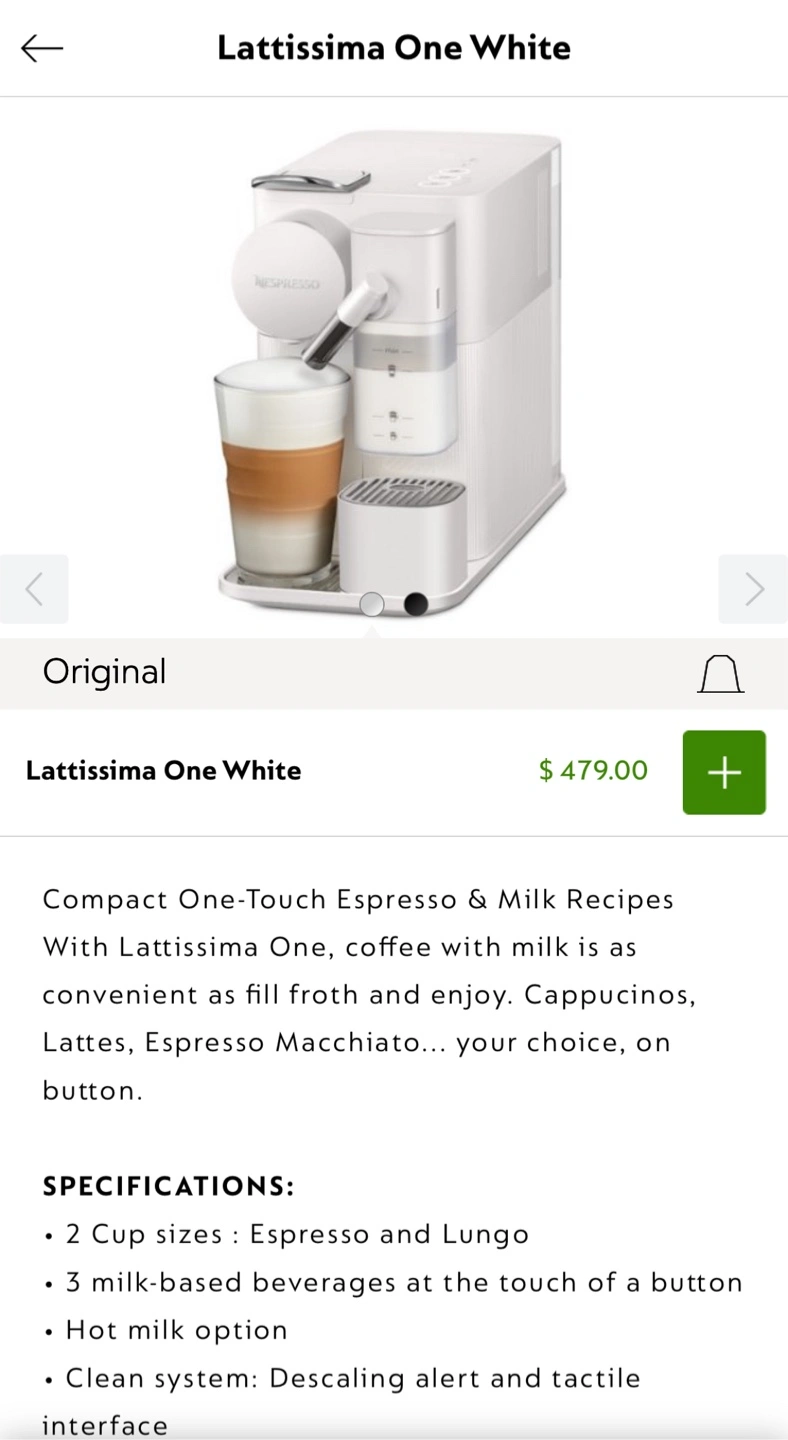The height and width of the screenshot is (1440, 788).
Task: Add Lattissima One White to cart
Action: pyautogui.click(x=724, y=772)
